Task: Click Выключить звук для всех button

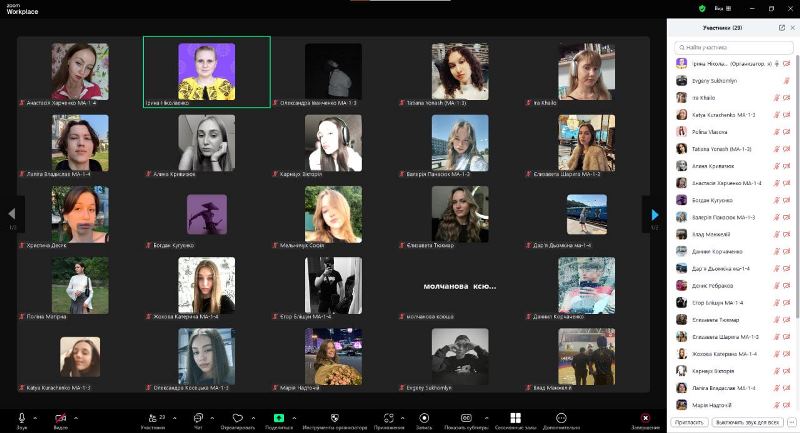Action: tap(747, 423)
